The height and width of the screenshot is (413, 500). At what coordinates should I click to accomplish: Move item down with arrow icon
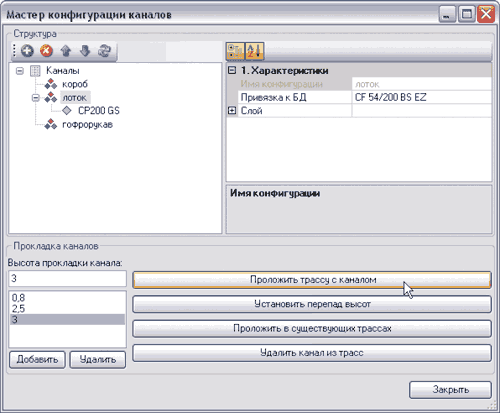(x=85, y=51)
